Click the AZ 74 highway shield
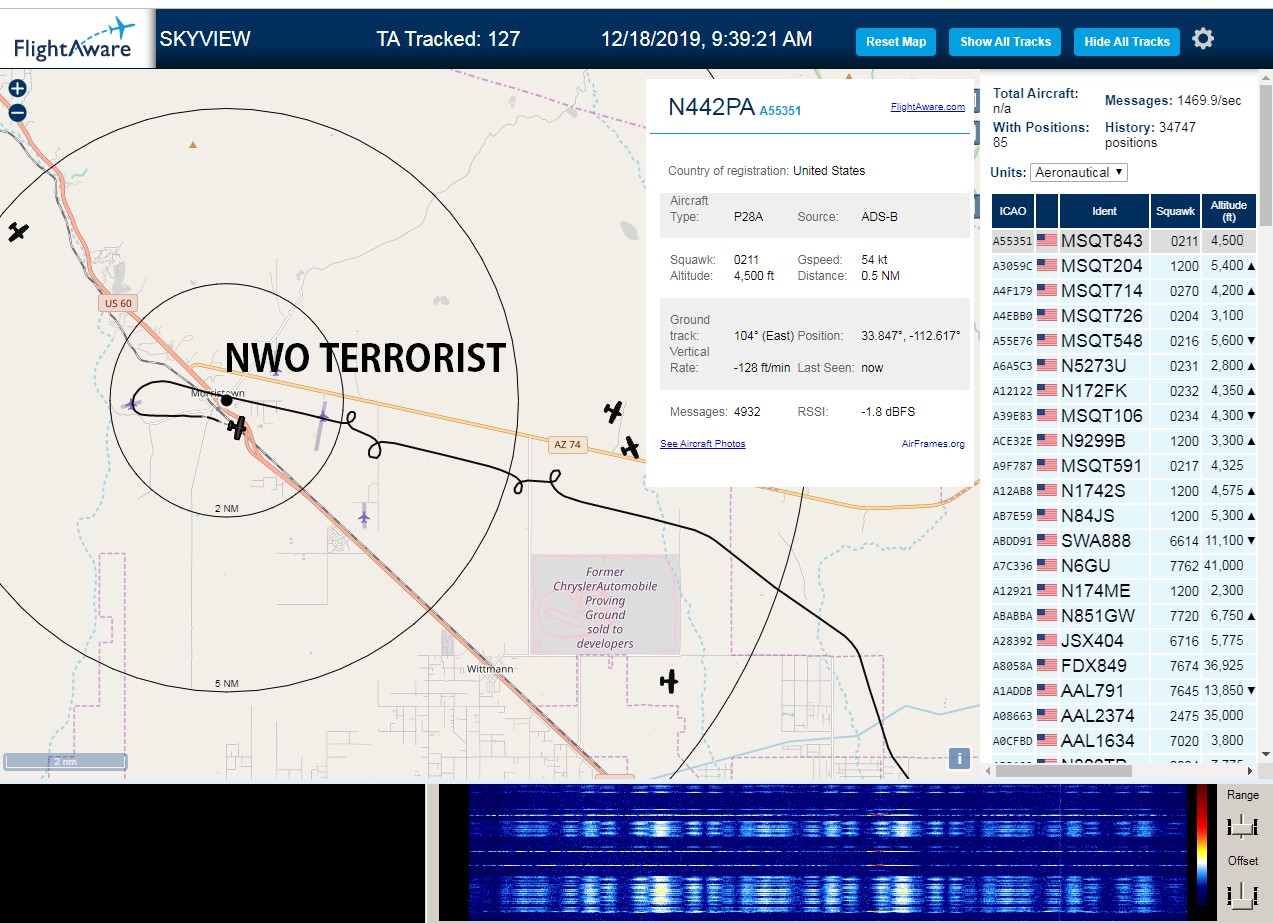Viewport: 1273px width, 923px height. tap(565, 444)
